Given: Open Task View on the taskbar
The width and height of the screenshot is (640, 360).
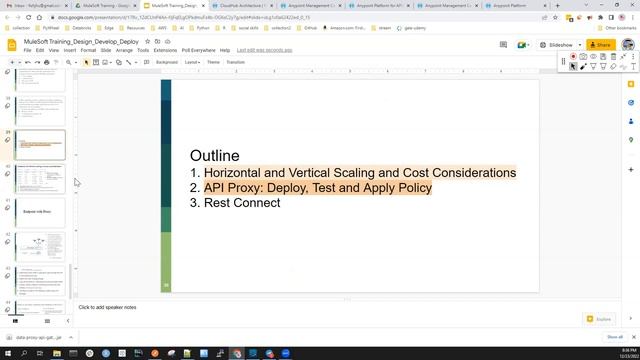Looking at the screenshot, I should (40, 353).
